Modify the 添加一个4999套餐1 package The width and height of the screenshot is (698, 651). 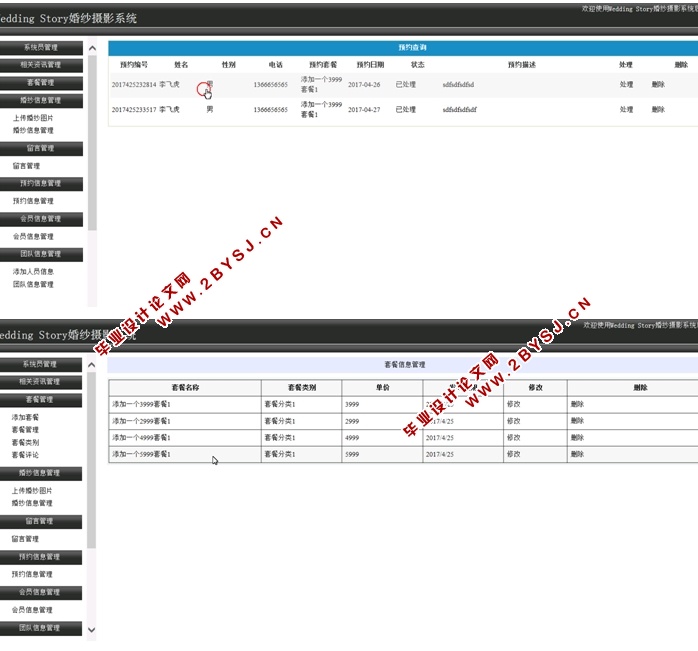[x=513, y=438]
